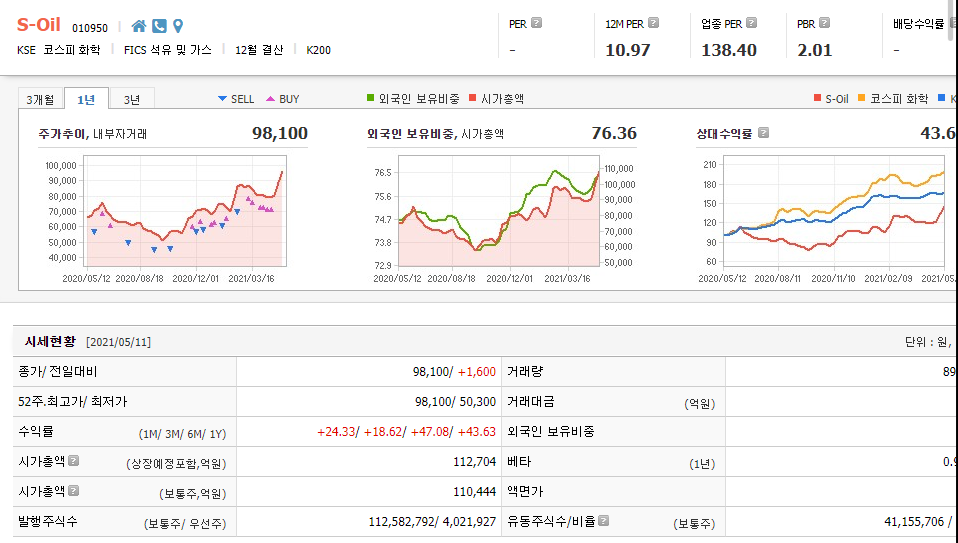The height and width of the screenshot is (543, 958).
Task: Open help icon next to 시가총액 보통주
Action: click(x=74, y=490)
